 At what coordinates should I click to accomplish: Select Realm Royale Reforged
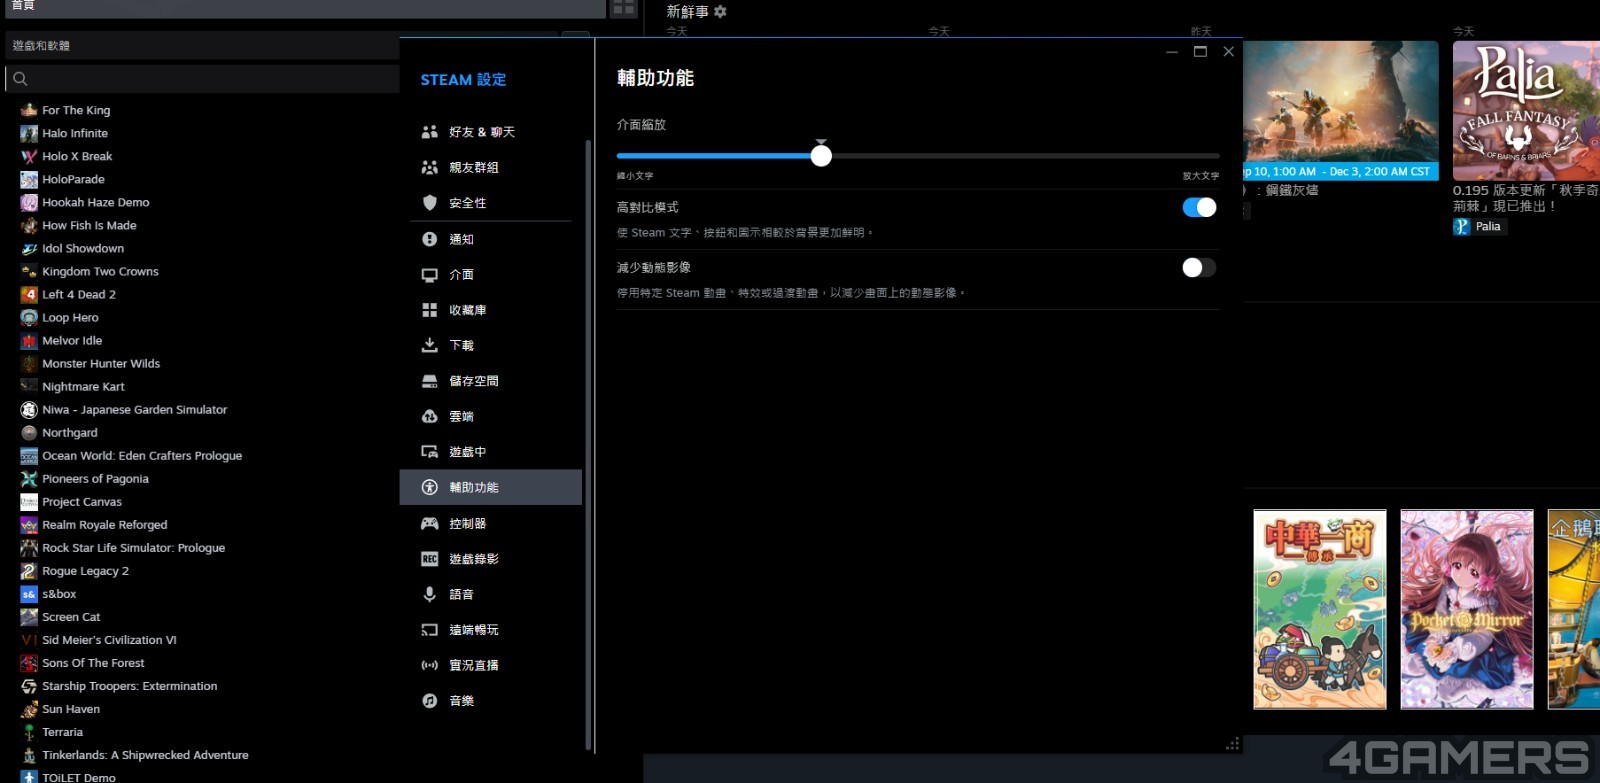[x=105, y=524]
